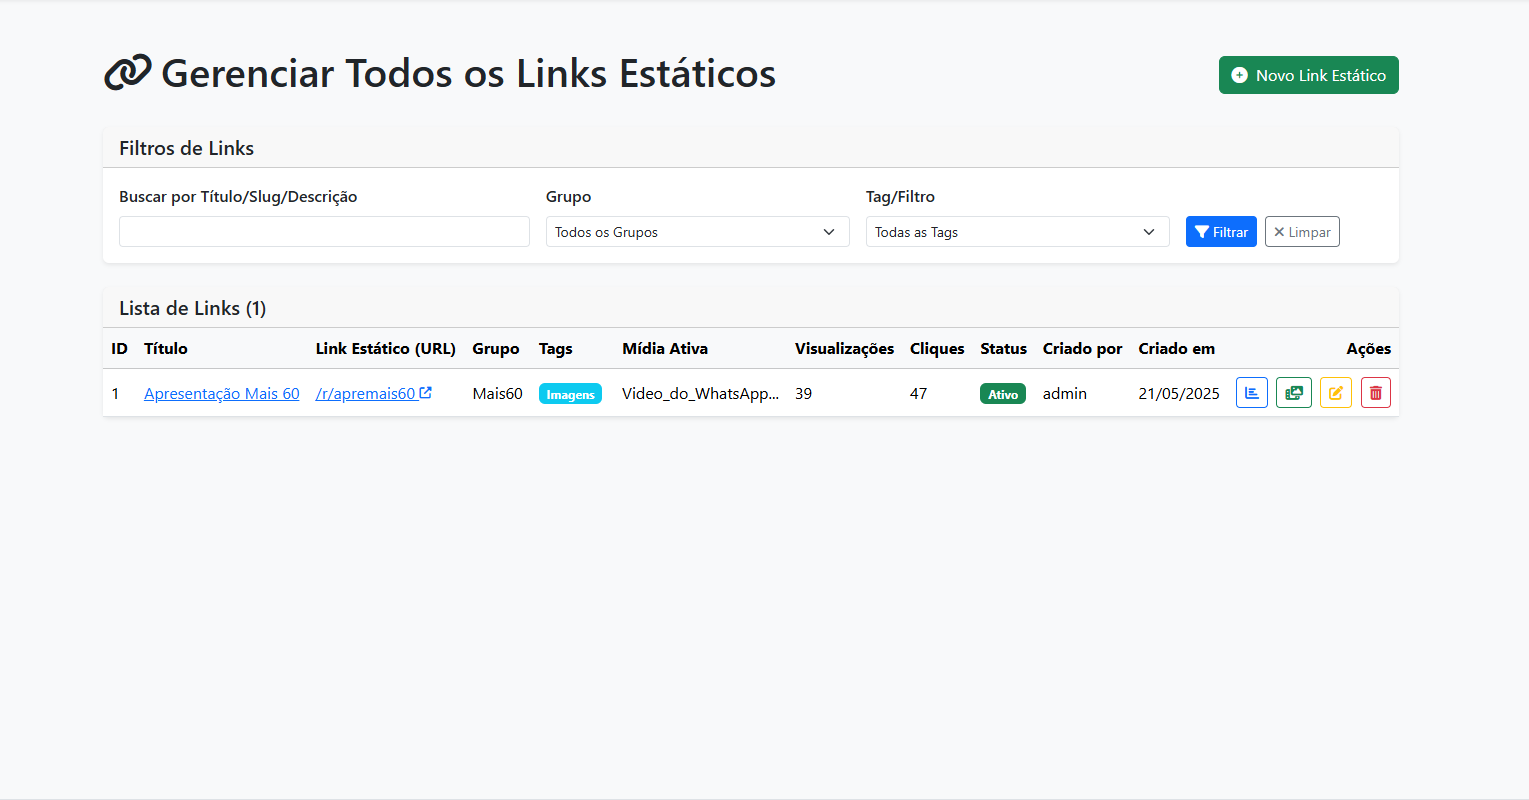Expand the Grupo selector chevron
Screen dimensions: 1529x800
coord(830,231)
